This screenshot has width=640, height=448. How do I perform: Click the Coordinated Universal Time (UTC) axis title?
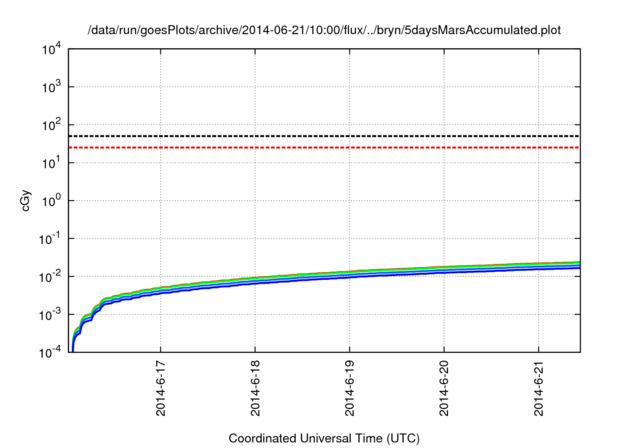pyautogui.click(x=324, y=439)
